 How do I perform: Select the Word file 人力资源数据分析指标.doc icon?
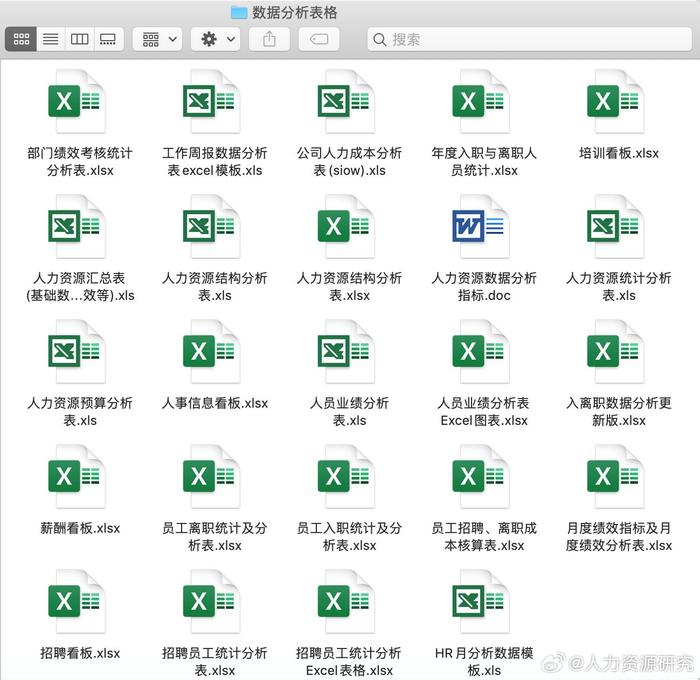point(481,227)
